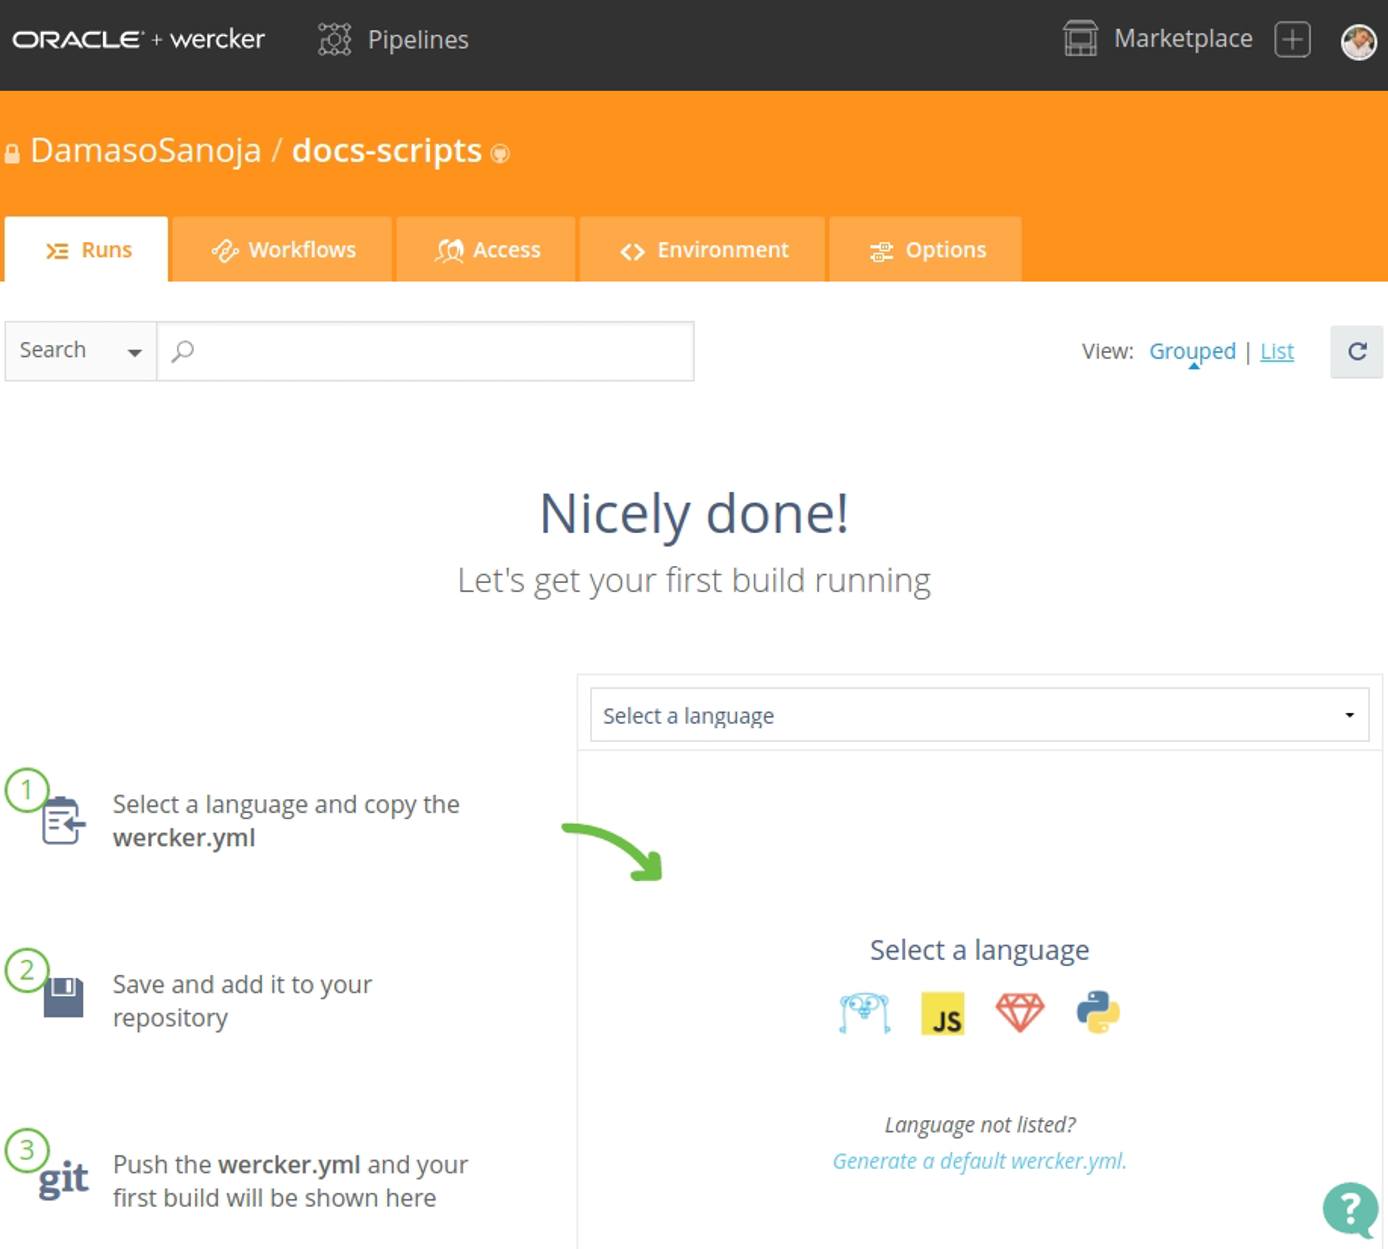Viewport: 1388px width, 1249px height.
Task: Switch to the Access tab
Action: (487, 250)
